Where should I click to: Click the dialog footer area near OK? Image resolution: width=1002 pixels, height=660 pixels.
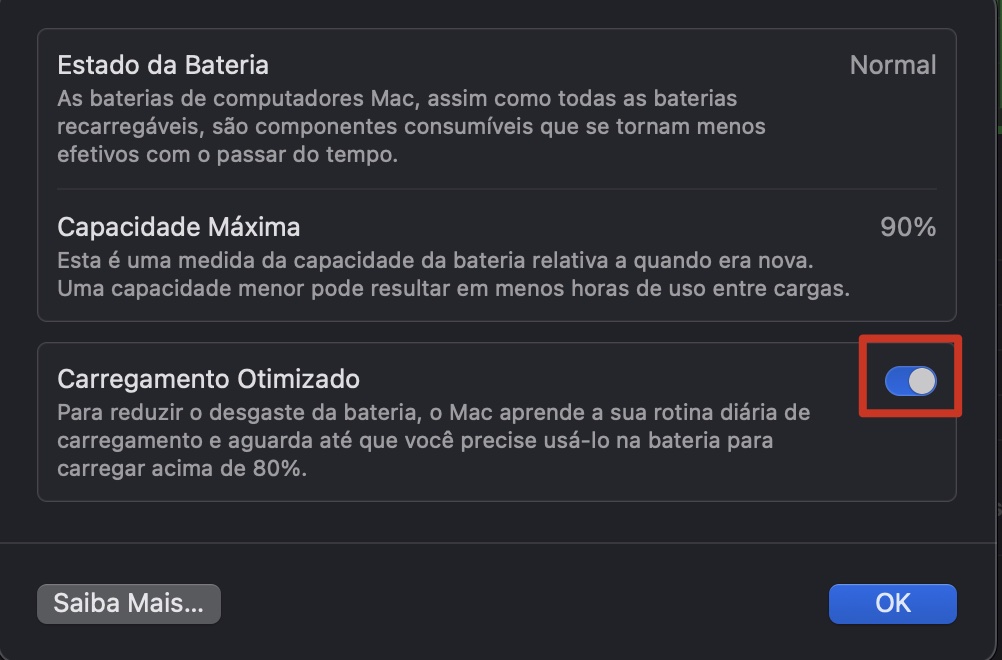tap(600, 603)
